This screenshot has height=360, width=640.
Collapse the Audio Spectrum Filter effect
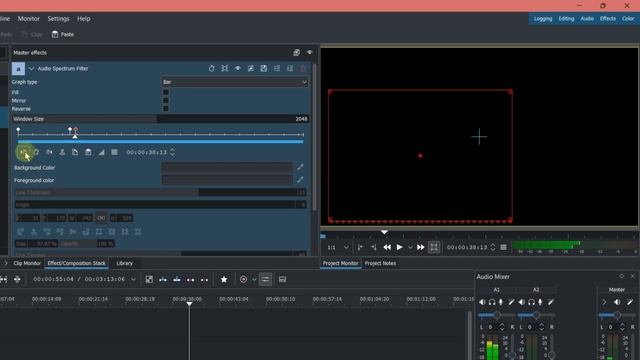coord(31,69)
